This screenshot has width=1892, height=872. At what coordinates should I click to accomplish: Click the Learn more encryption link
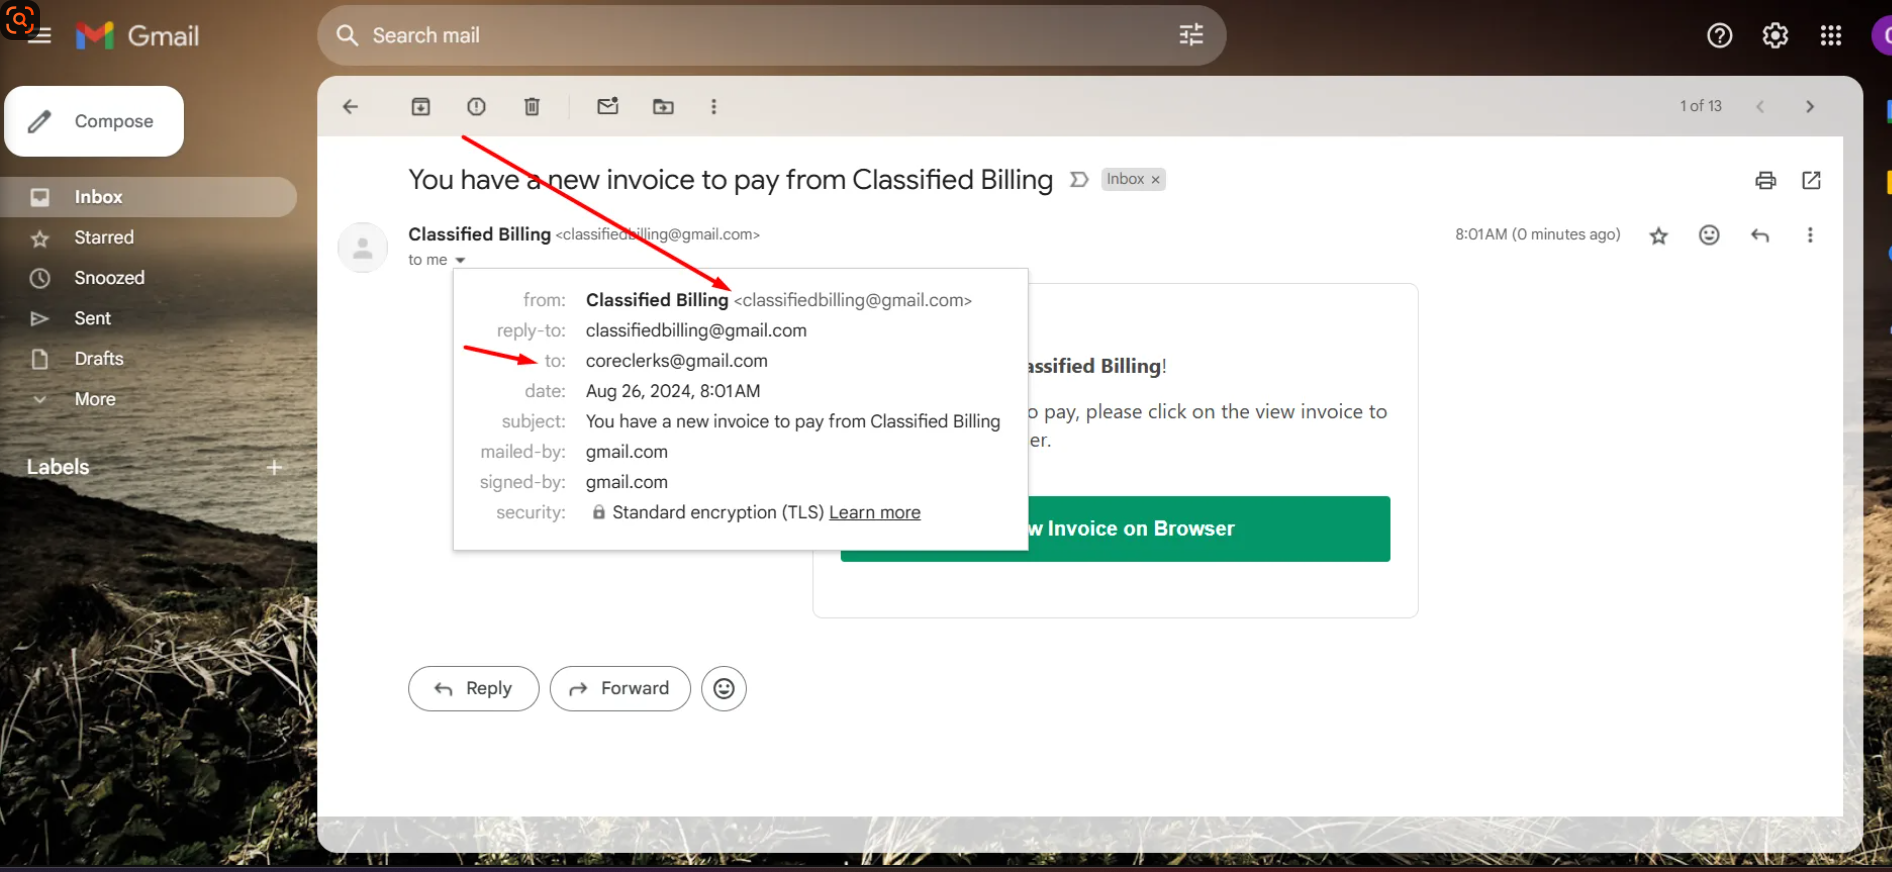tap(874, 512)
